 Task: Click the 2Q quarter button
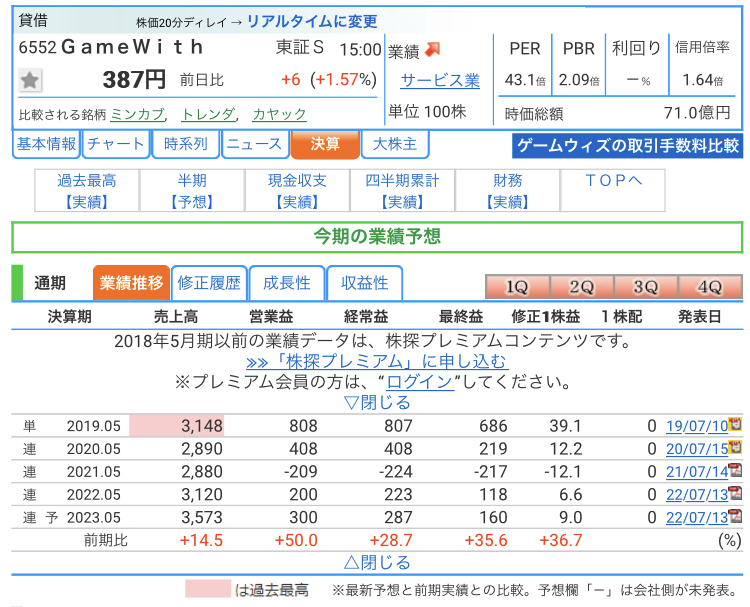point(582,287)
